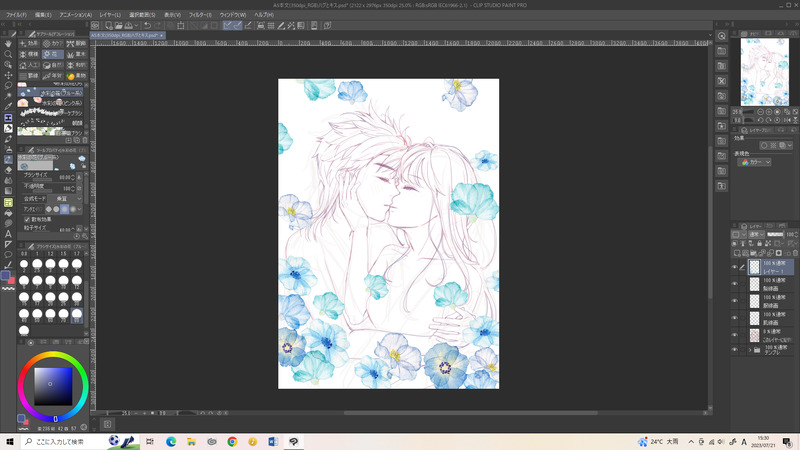The image size is (800, 450).
Task: Choose the Eraser tool
Action: (9, 170)
